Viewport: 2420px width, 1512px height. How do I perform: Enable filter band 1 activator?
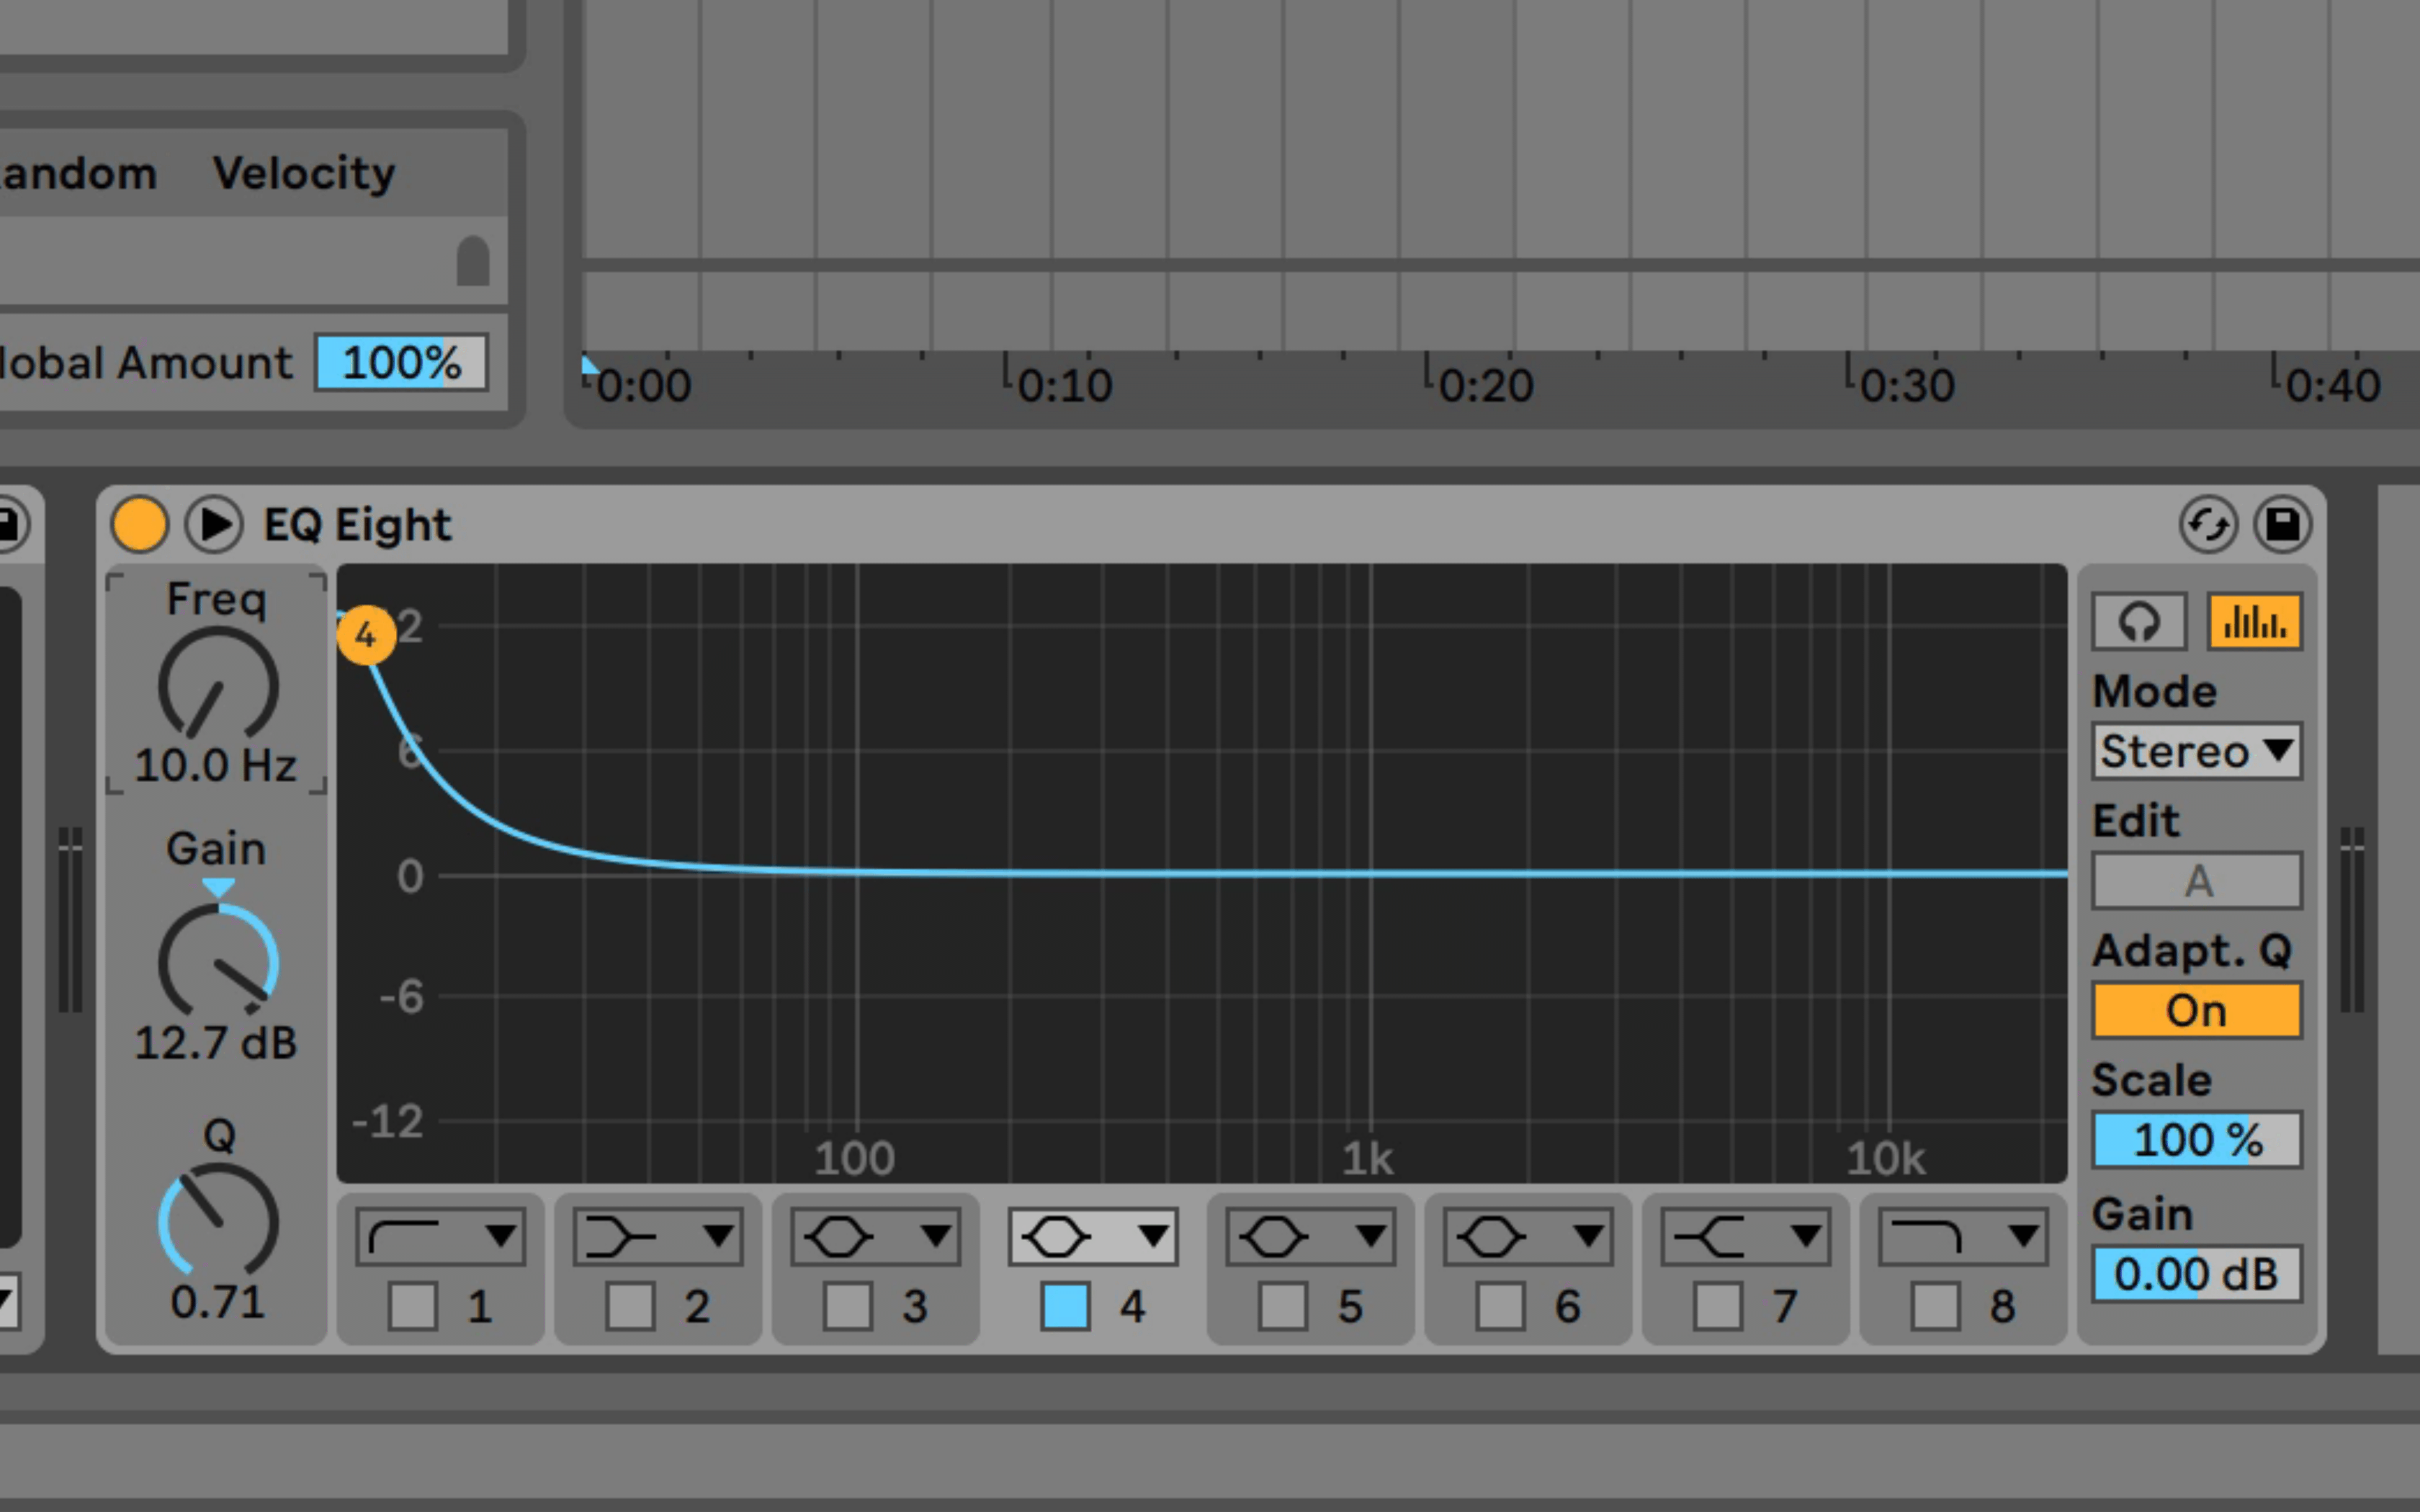coord(413,1306)
